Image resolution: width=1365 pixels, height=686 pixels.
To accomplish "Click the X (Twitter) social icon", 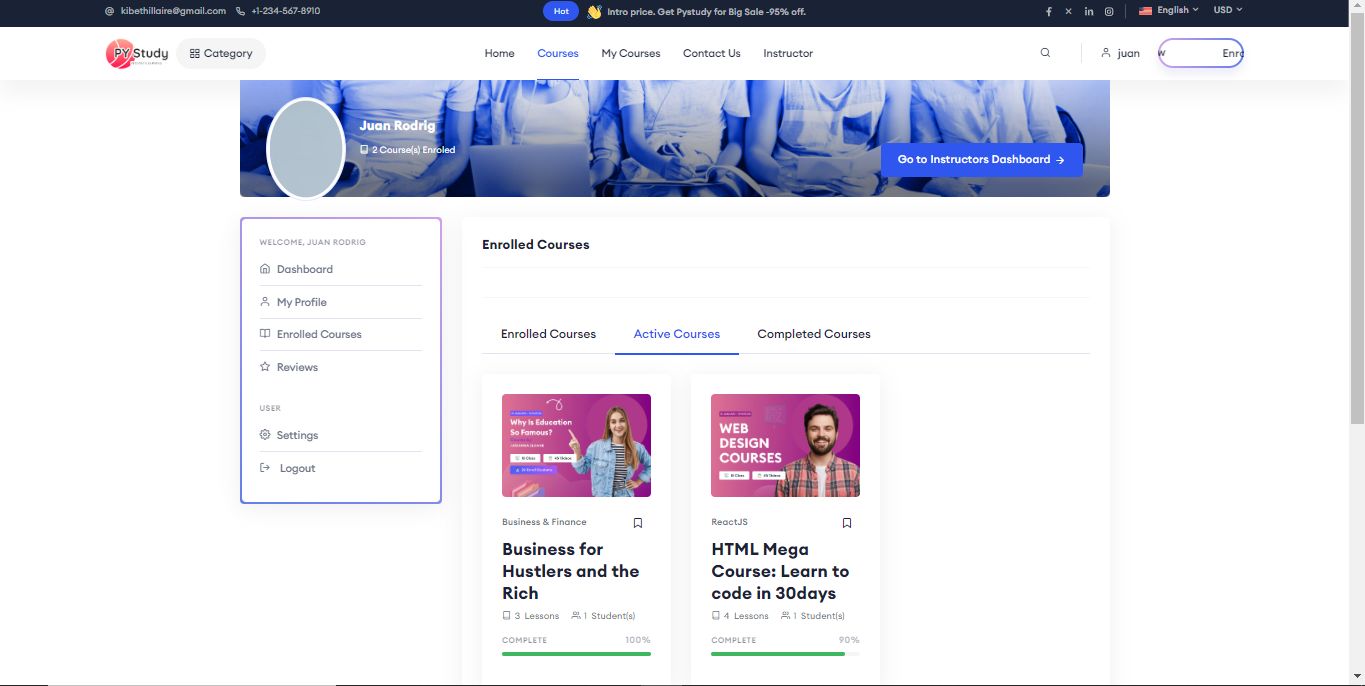I will point(1069,11).
